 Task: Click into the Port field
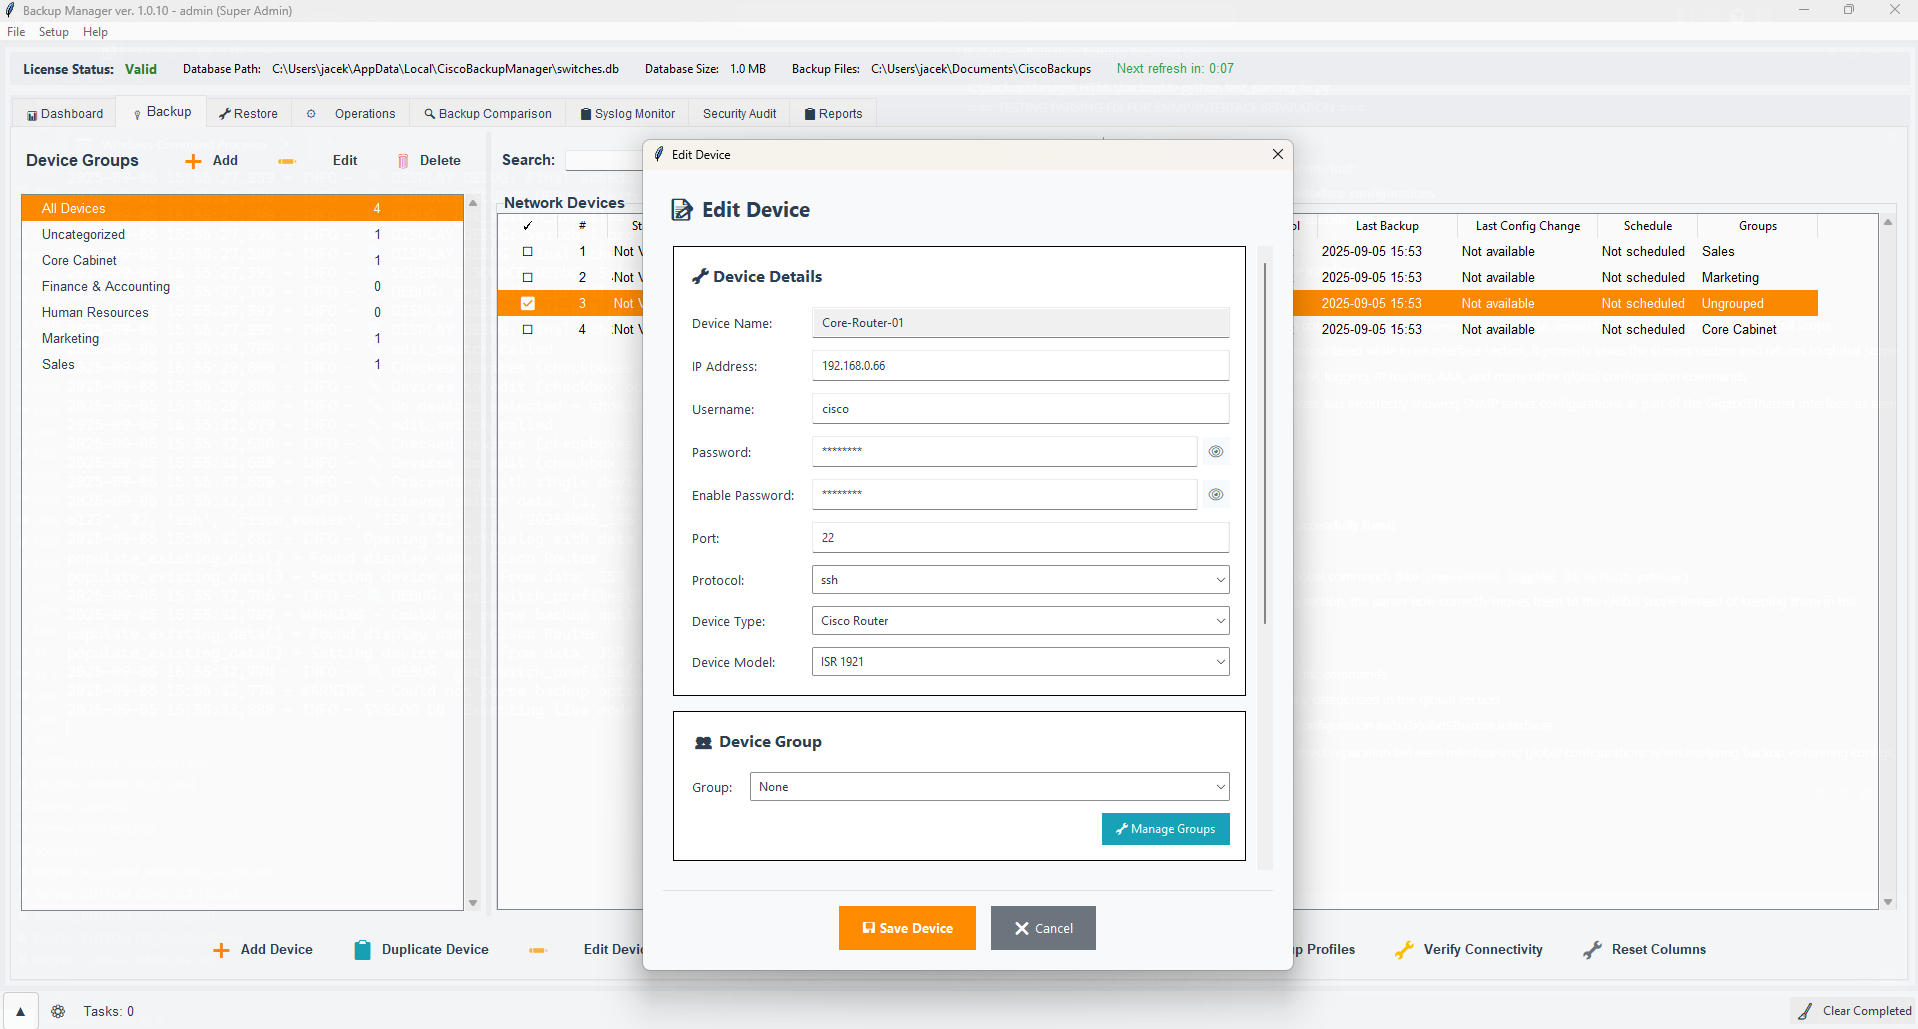[x=1020, y=538]
